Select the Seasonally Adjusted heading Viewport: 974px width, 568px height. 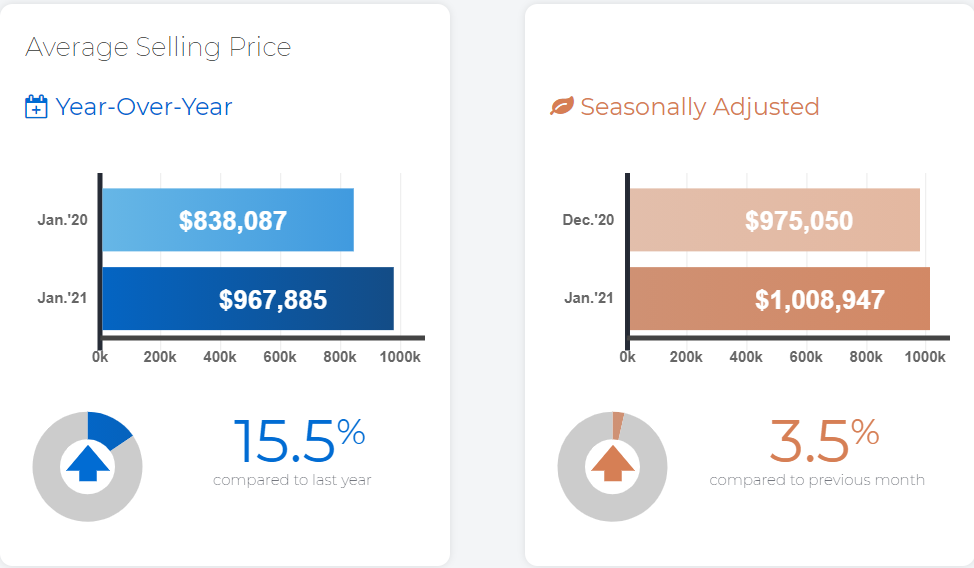coord(700,107)
